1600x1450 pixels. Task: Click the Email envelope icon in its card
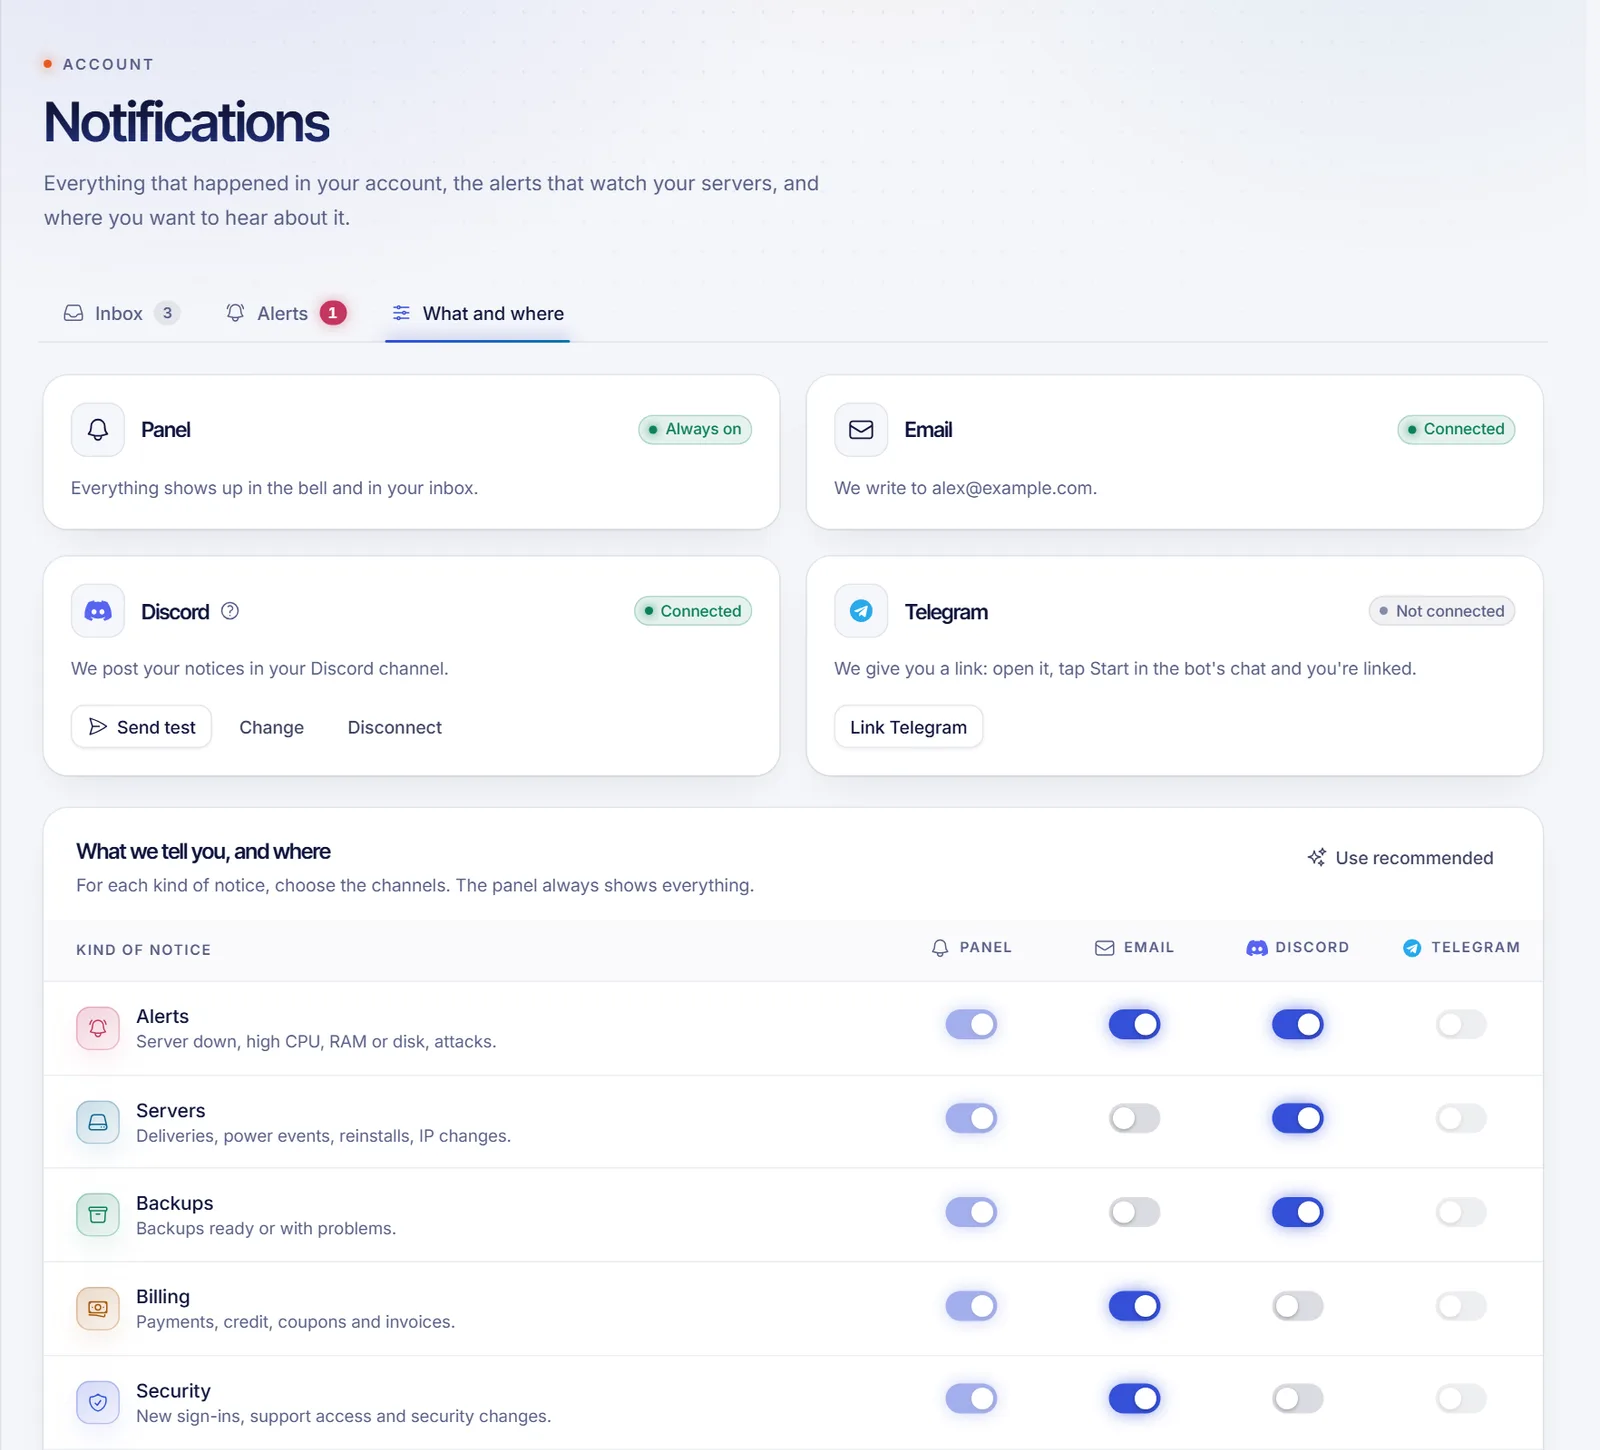(x=861, y=430)
